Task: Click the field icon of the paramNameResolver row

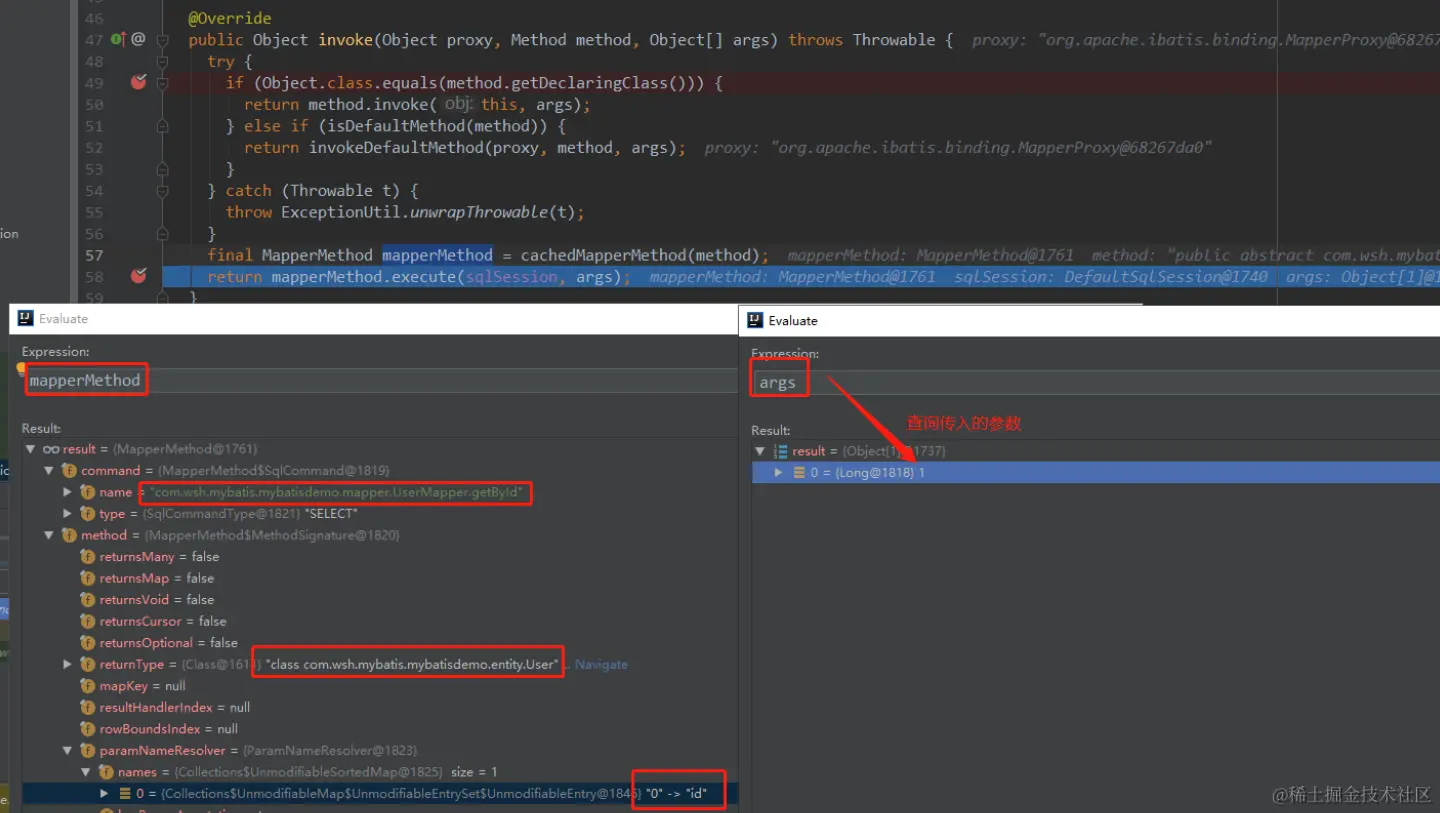Action: 87,750
